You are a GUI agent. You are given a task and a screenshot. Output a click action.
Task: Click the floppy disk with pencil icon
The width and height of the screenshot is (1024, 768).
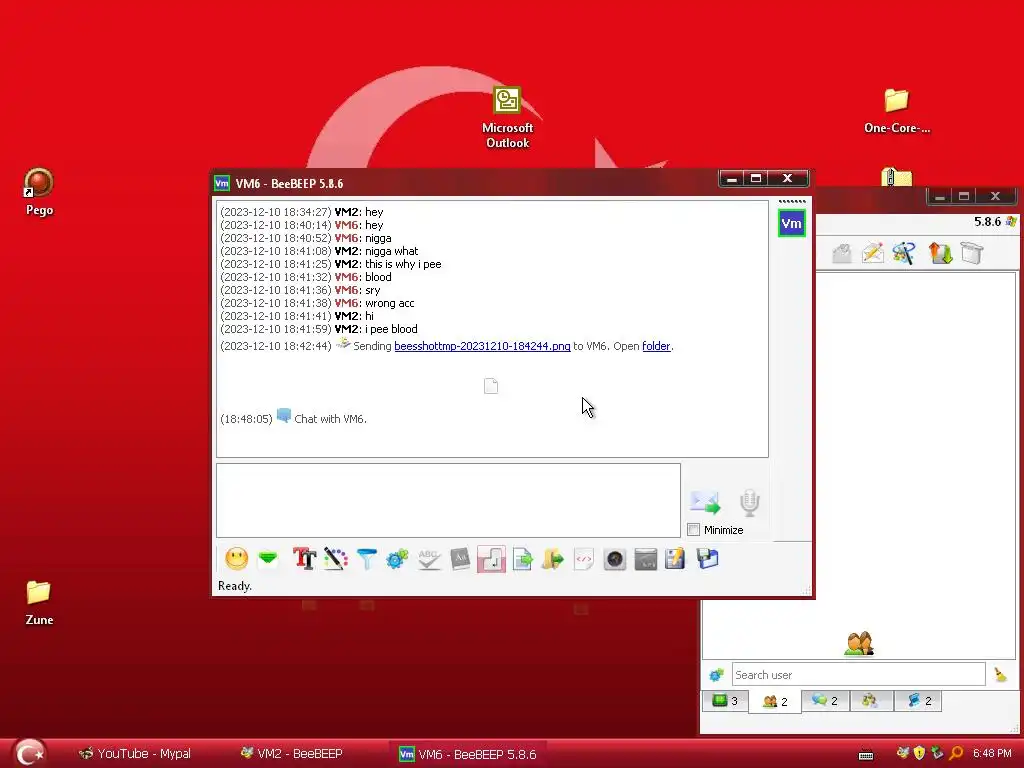click(675, 559)
